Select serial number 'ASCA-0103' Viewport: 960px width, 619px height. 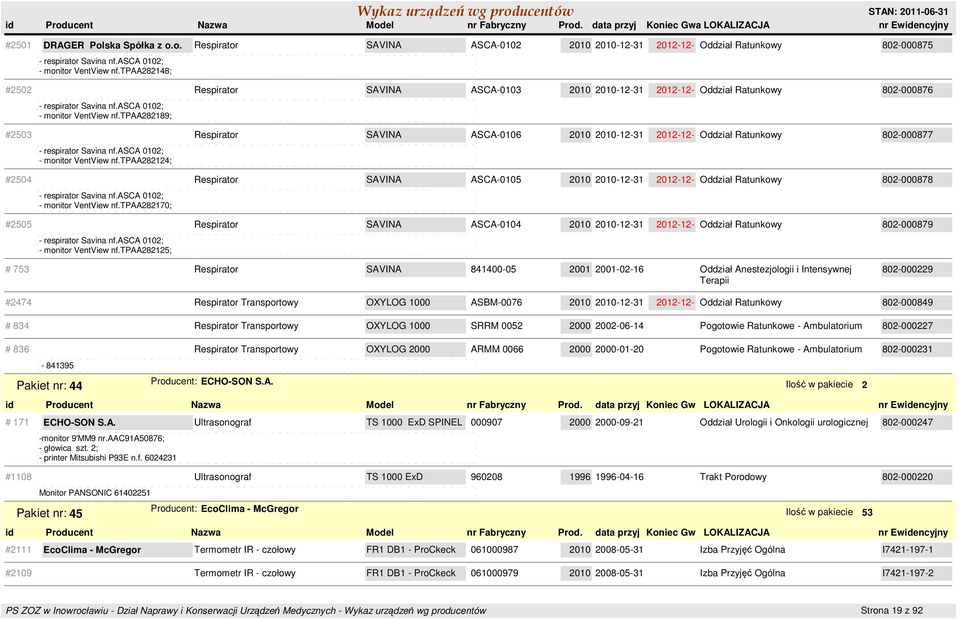click(496, 90)
